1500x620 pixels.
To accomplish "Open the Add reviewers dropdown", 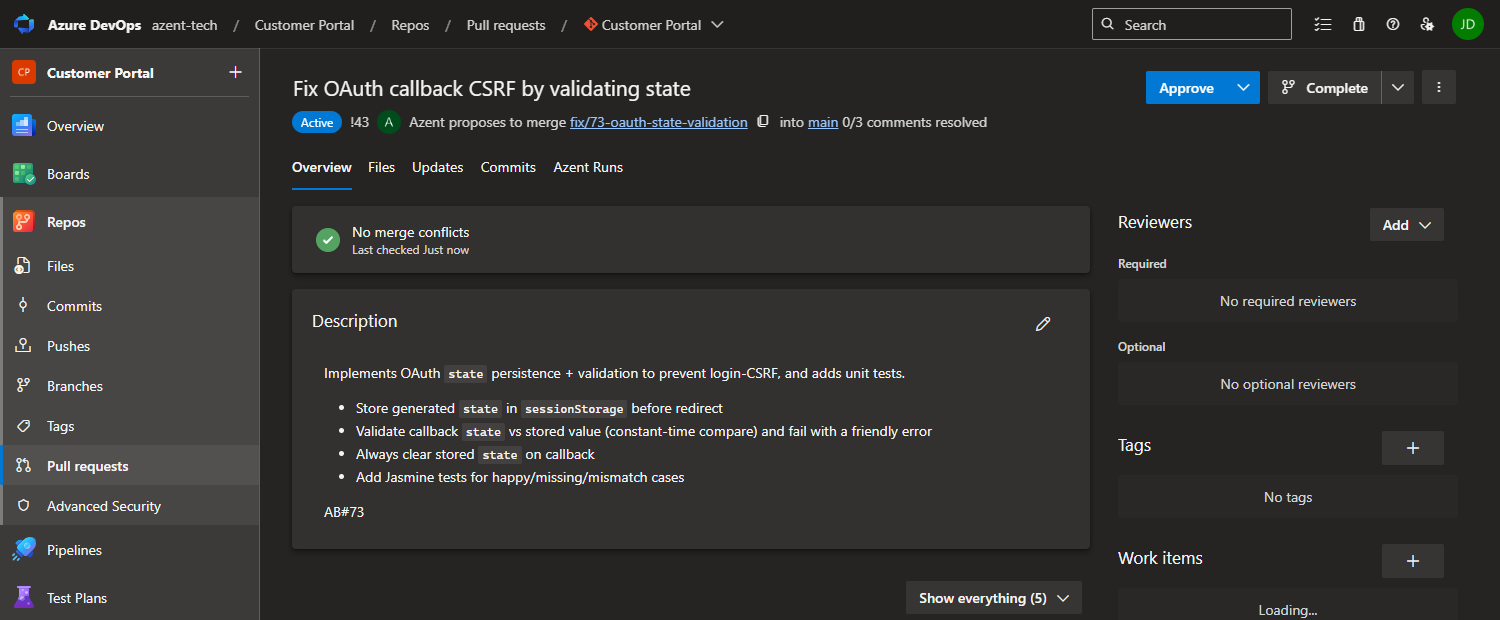I will 1407,225.
